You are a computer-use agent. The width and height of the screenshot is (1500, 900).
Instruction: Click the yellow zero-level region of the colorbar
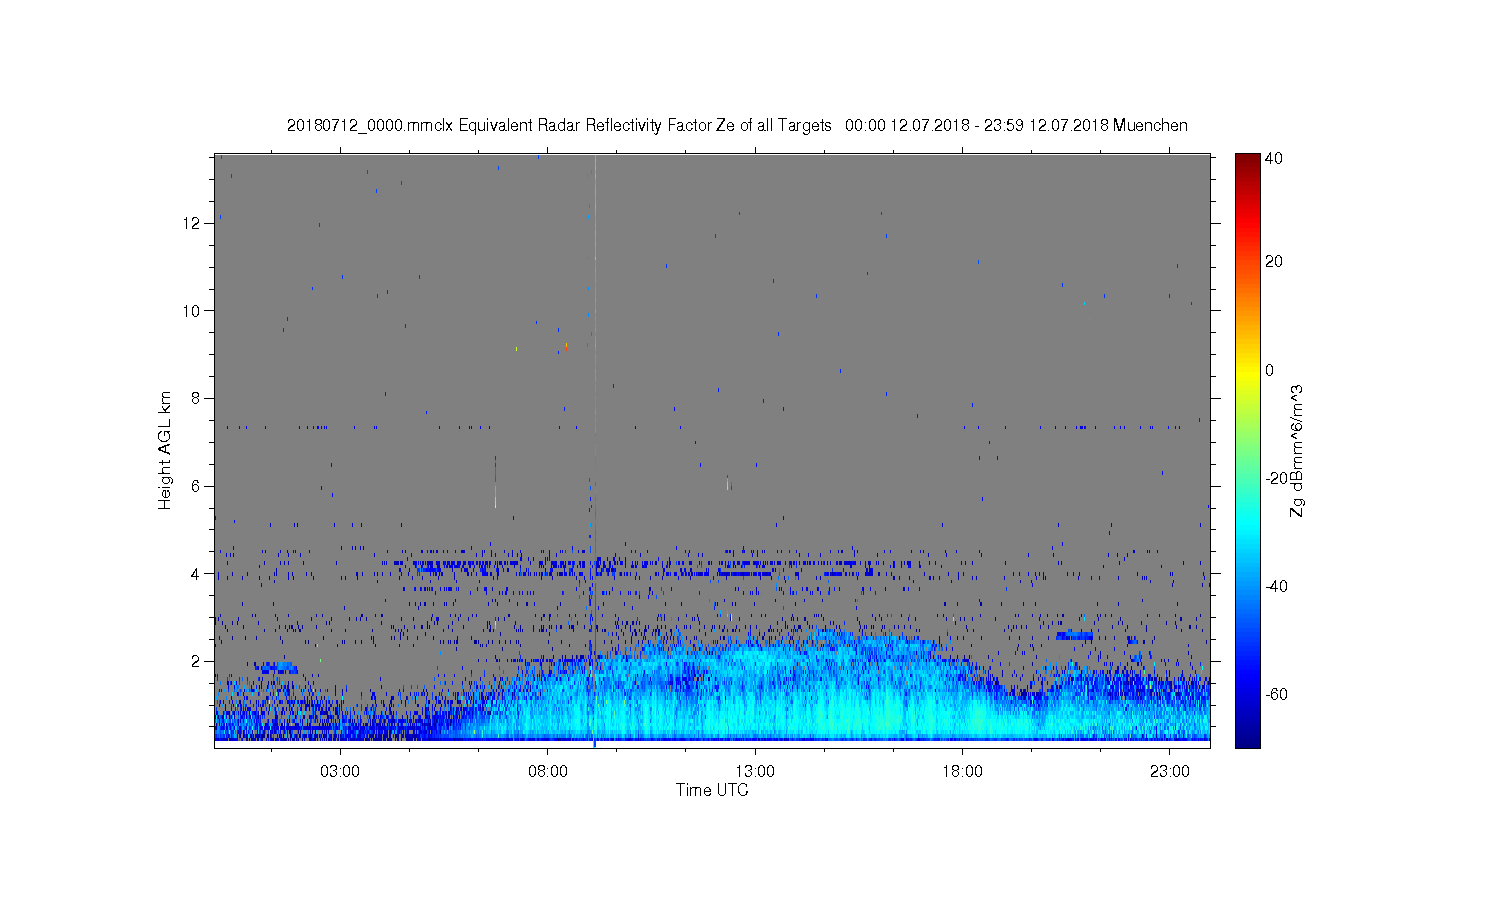(x=1247, y=370)
